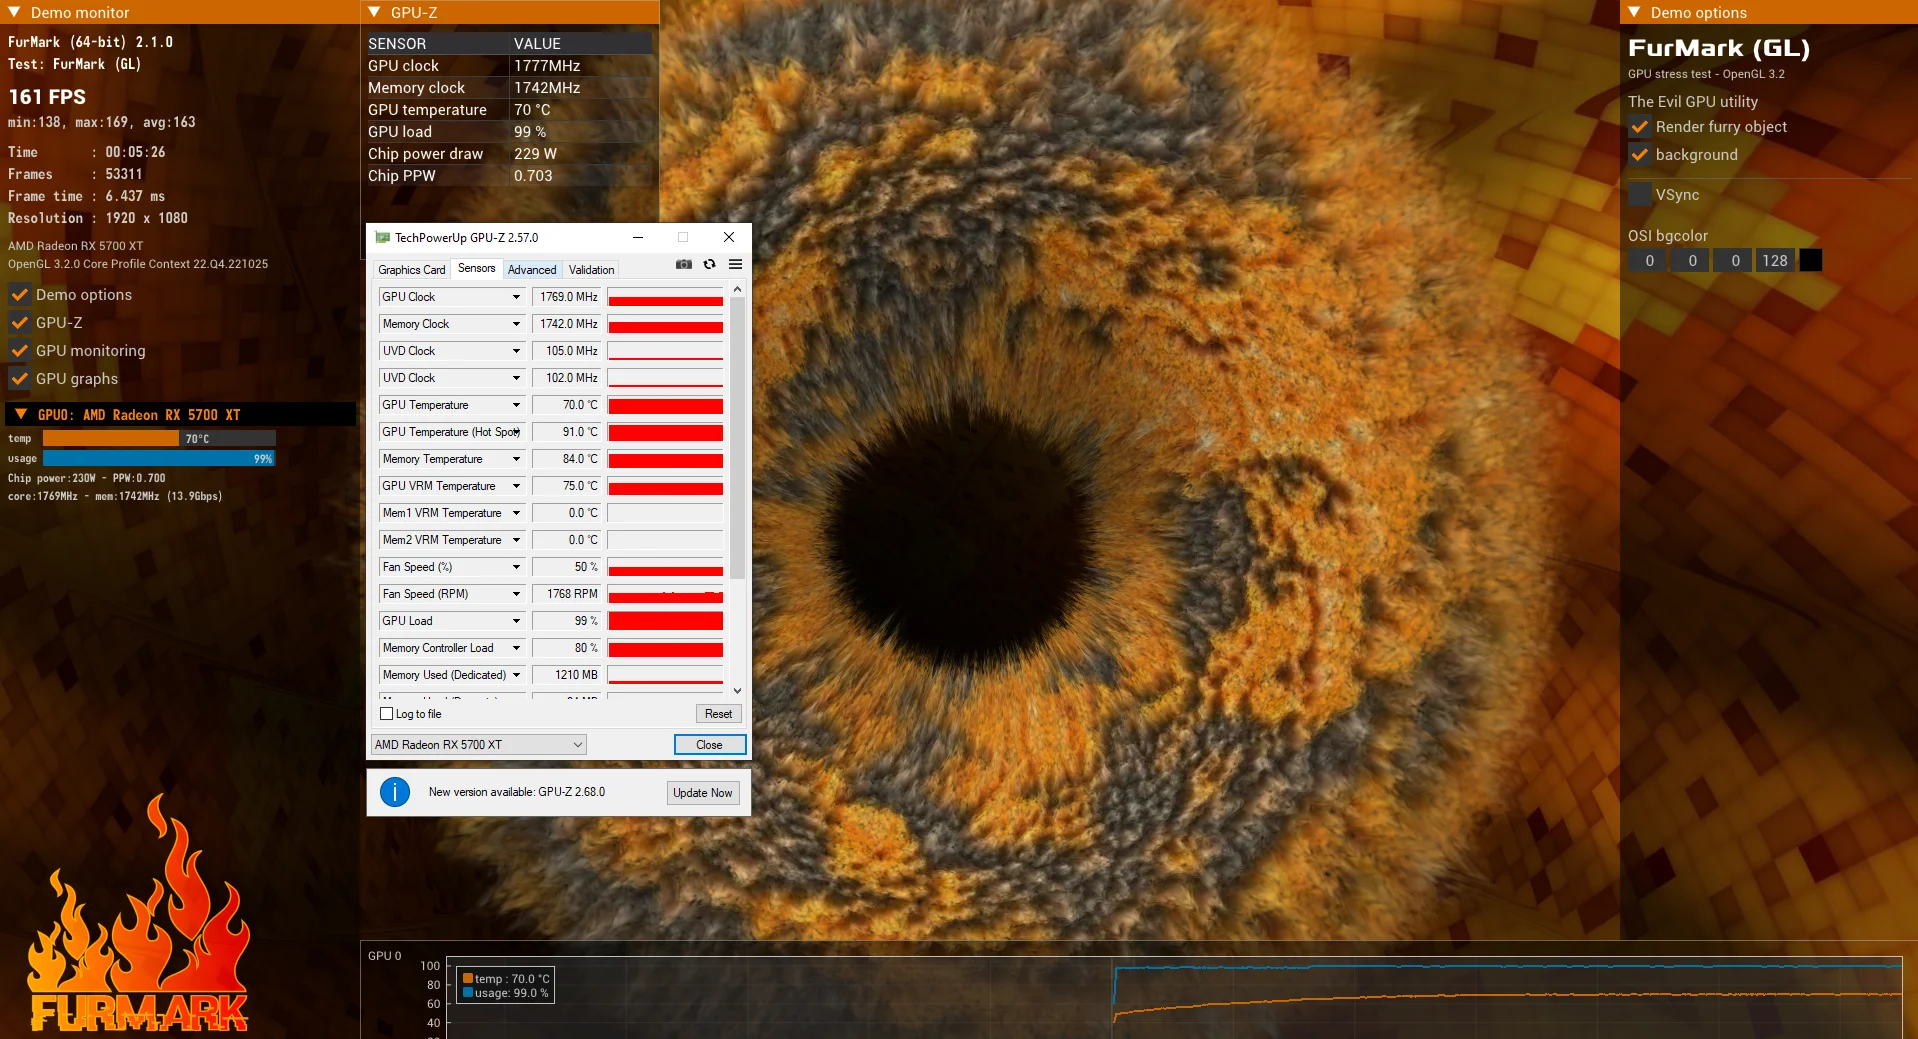Collapse the Demo monitor panel triangle
The image size is (1918, 1039).
point(14,12)
